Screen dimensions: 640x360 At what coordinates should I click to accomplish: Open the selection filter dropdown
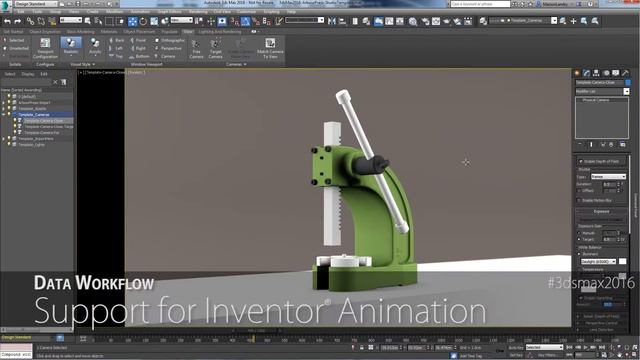tap(71, 20)
